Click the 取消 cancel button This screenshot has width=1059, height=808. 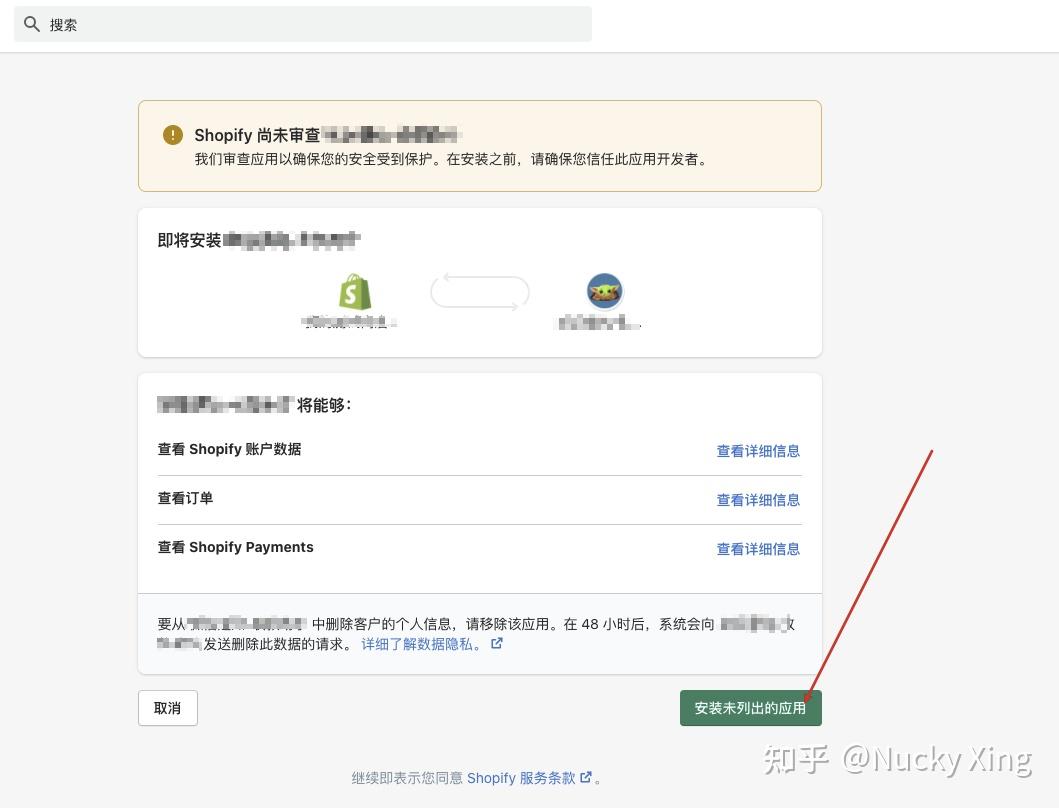click(x=167, y=707)
